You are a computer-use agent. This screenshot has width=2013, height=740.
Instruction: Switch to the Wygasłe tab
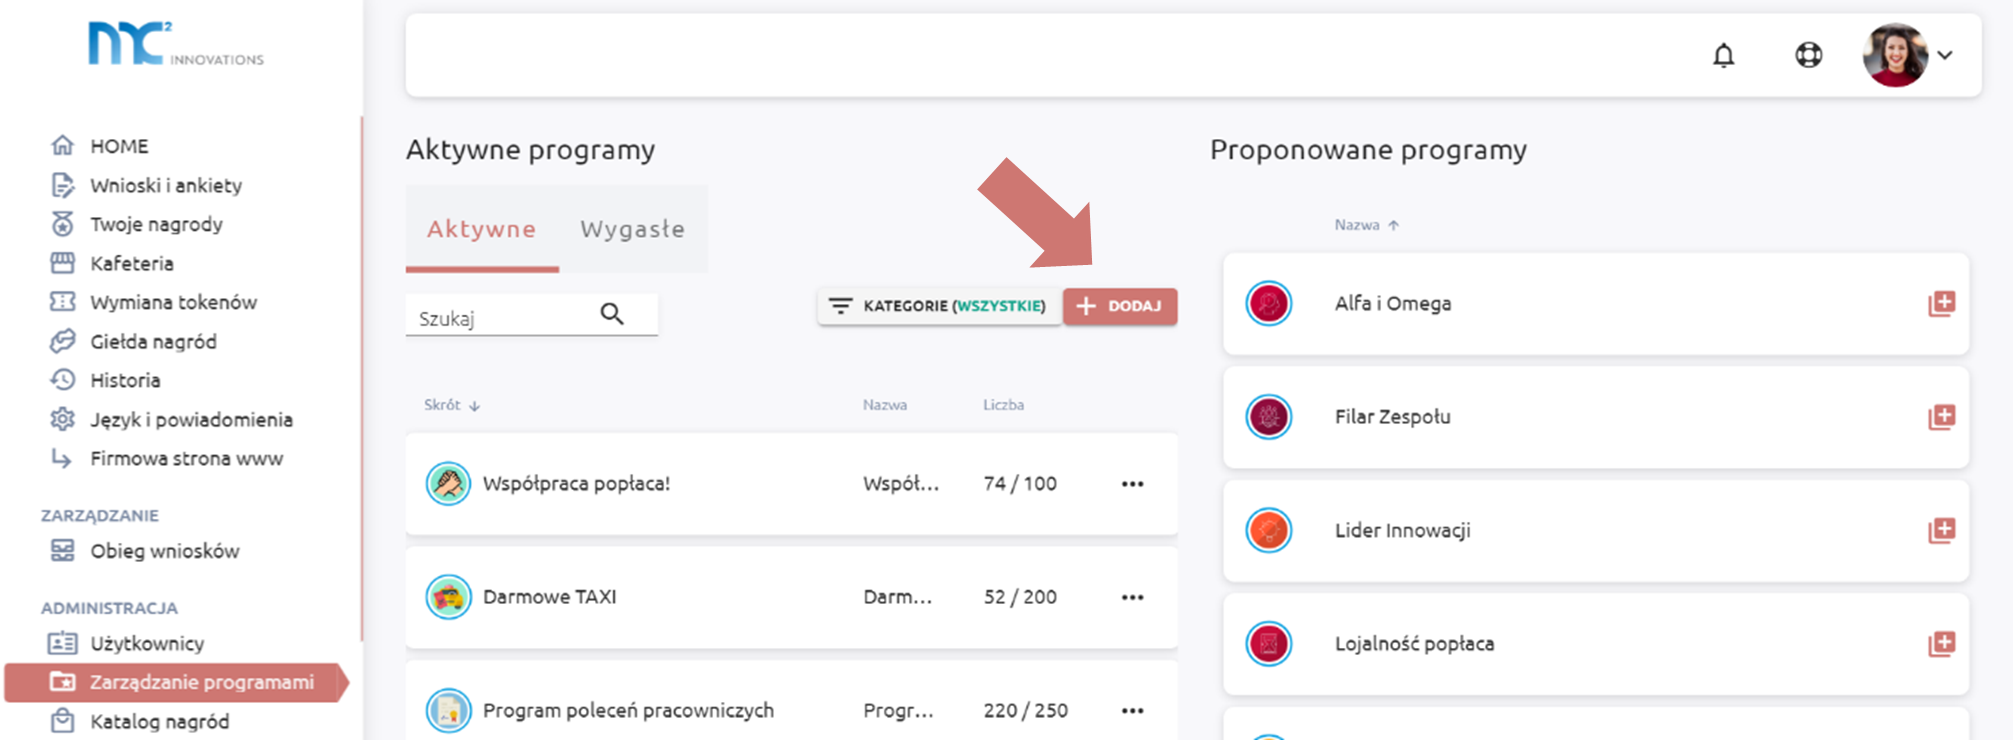(632, 229)
